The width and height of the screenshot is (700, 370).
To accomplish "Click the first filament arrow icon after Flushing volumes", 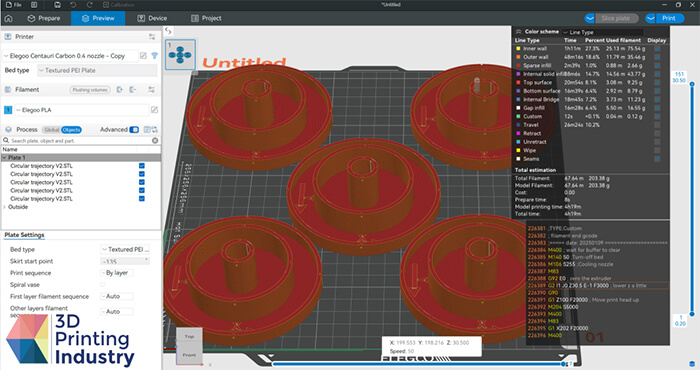I will (x=120, y=90).
